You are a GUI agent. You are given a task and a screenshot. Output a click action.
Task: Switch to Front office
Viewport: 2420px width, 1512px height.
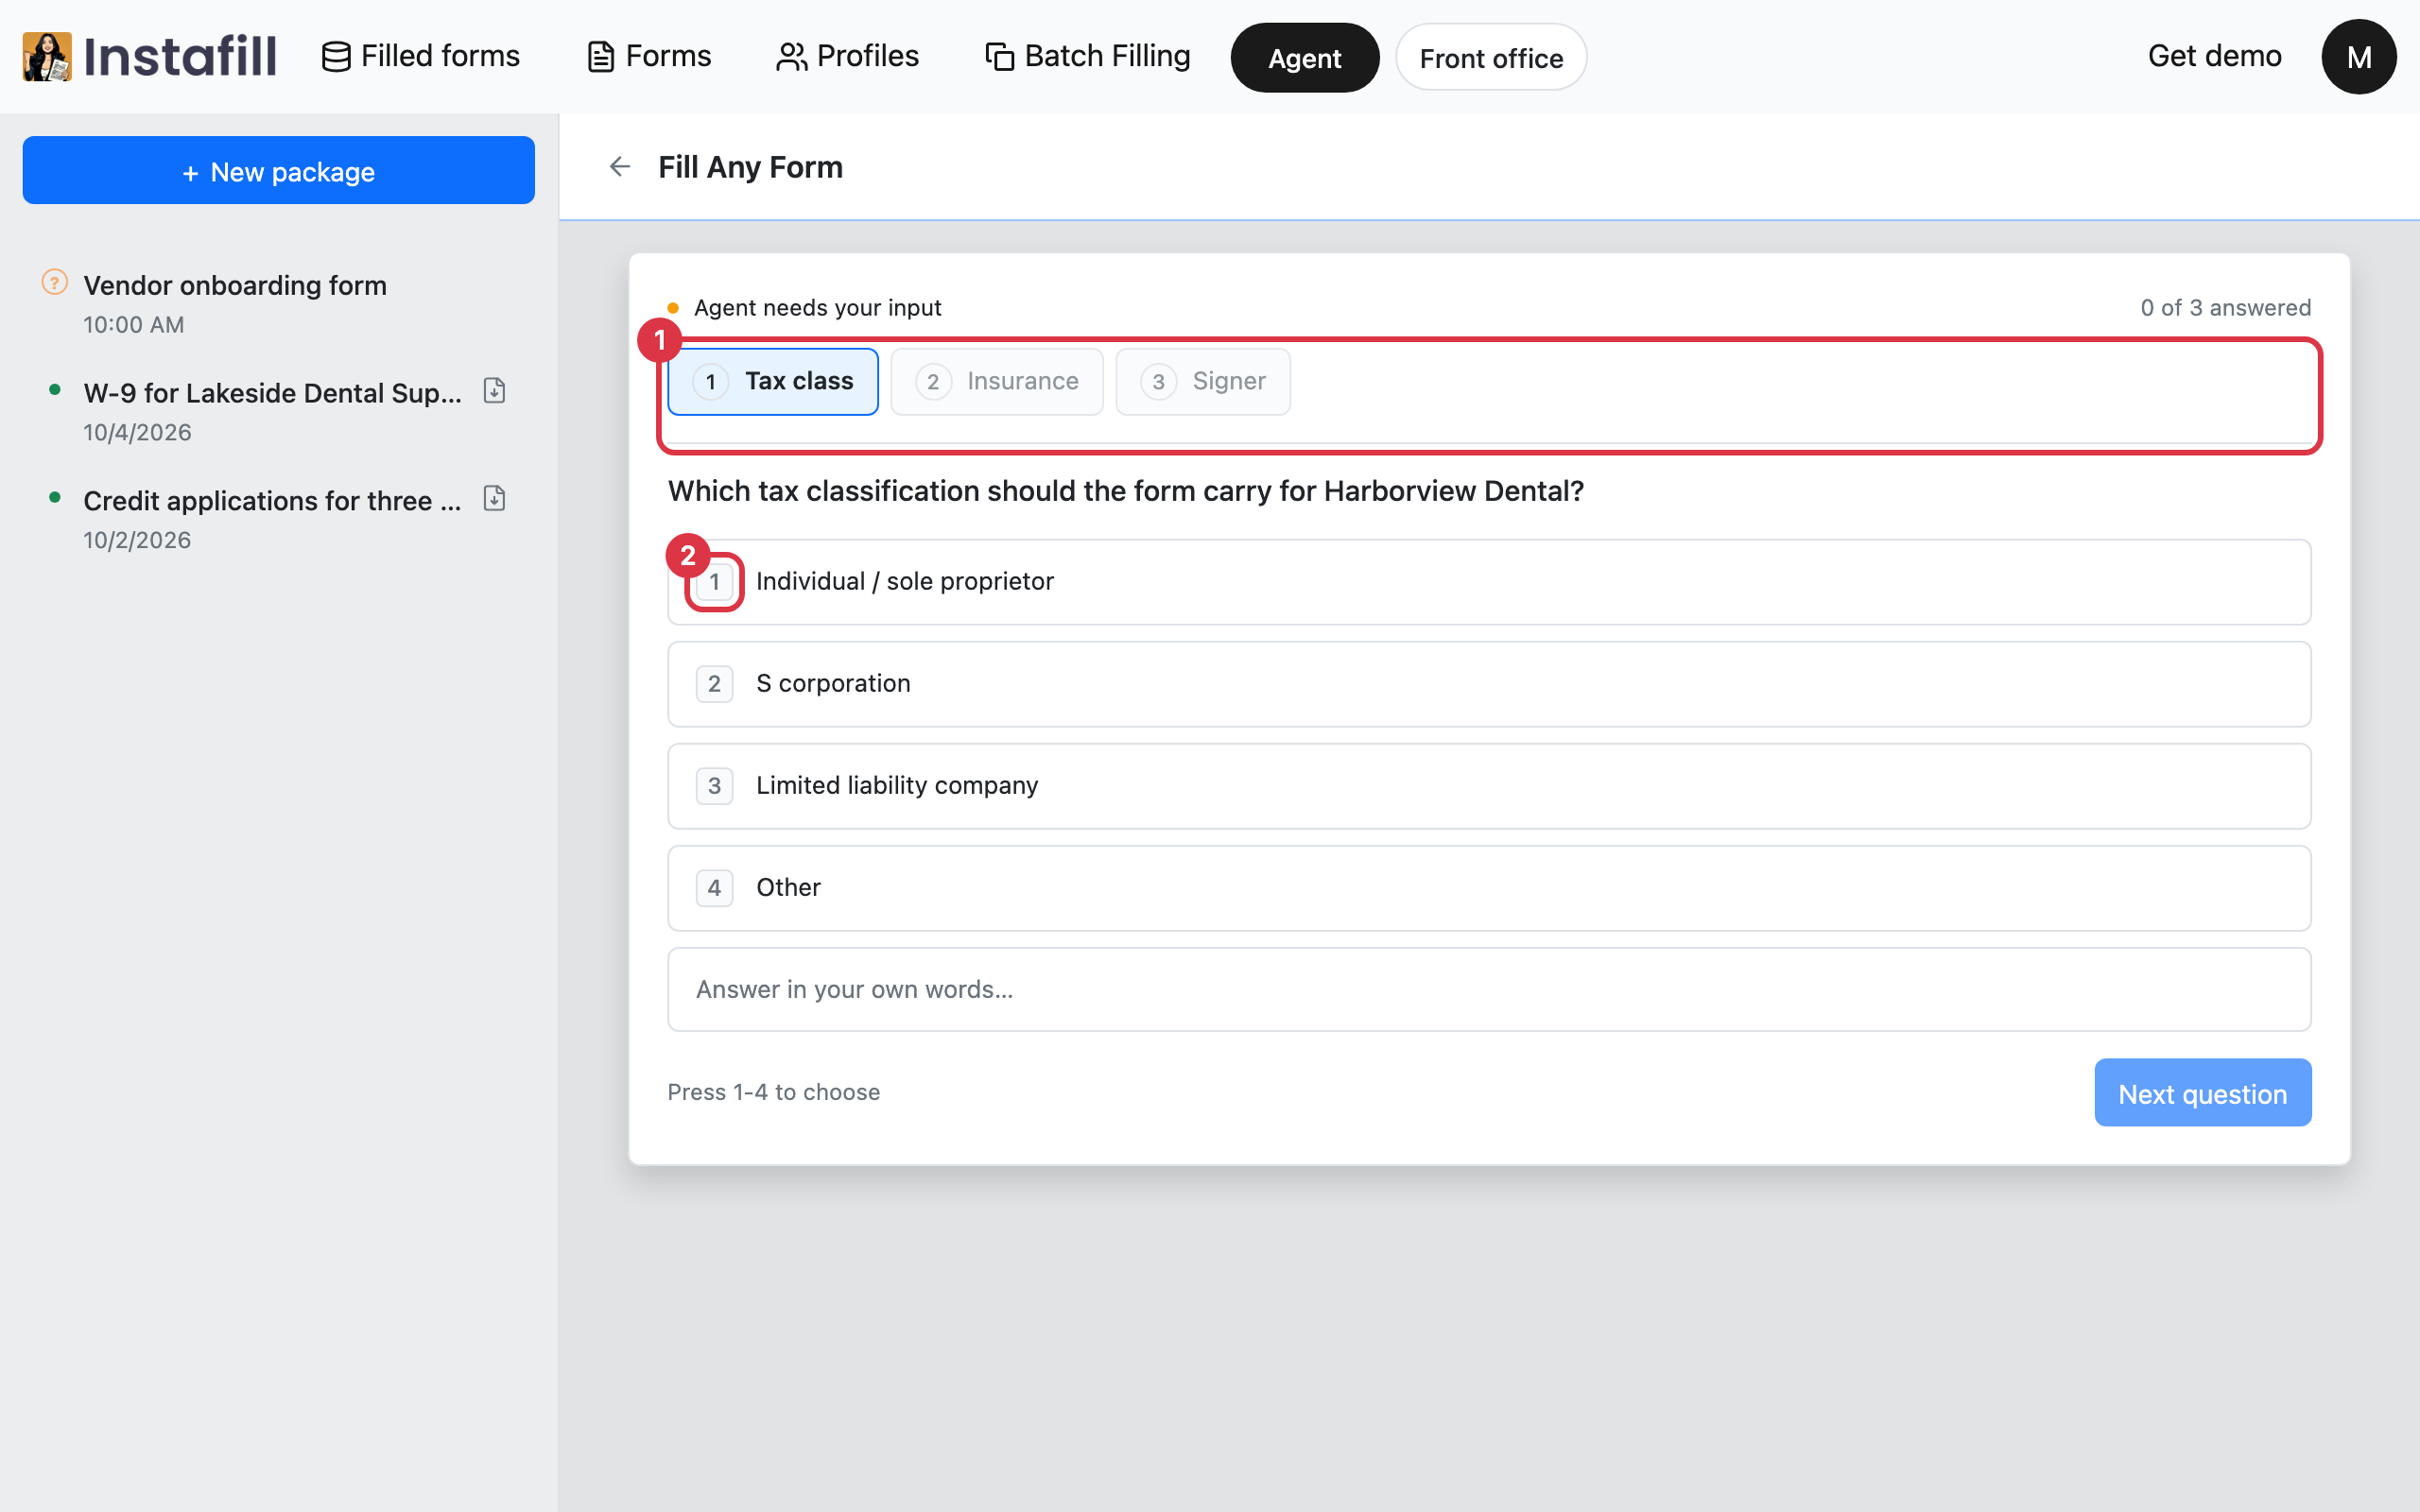tap(1491, 58)
